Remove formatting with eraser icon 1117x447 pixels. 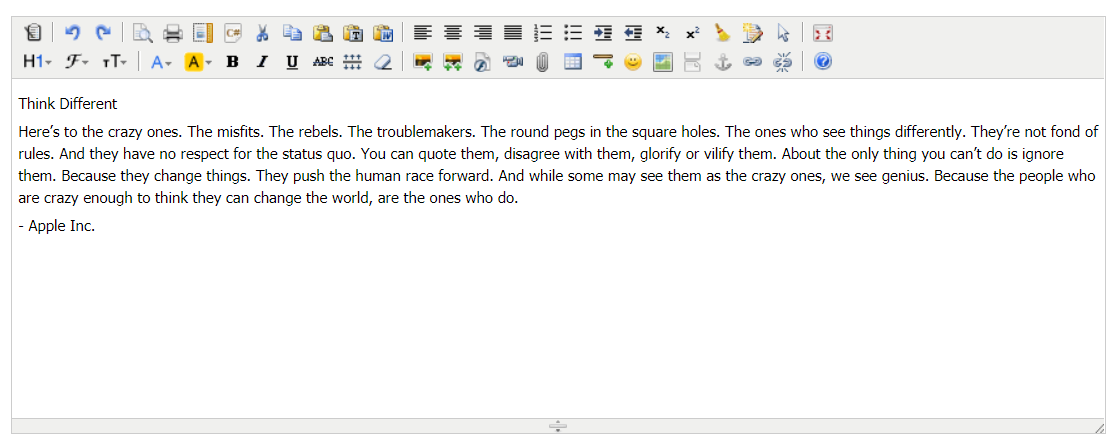[x=383, y=62]
